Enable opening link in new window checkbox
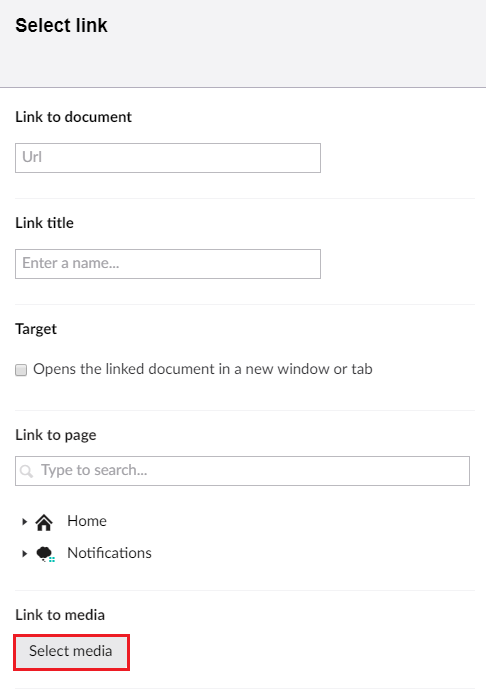The width and height of the screenshot is (486, 692). (x=21, y=369)
